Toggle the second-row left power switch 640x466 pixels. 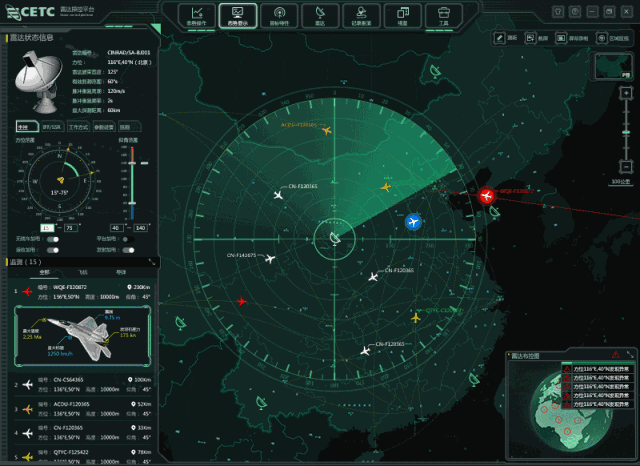click(53, 250)
